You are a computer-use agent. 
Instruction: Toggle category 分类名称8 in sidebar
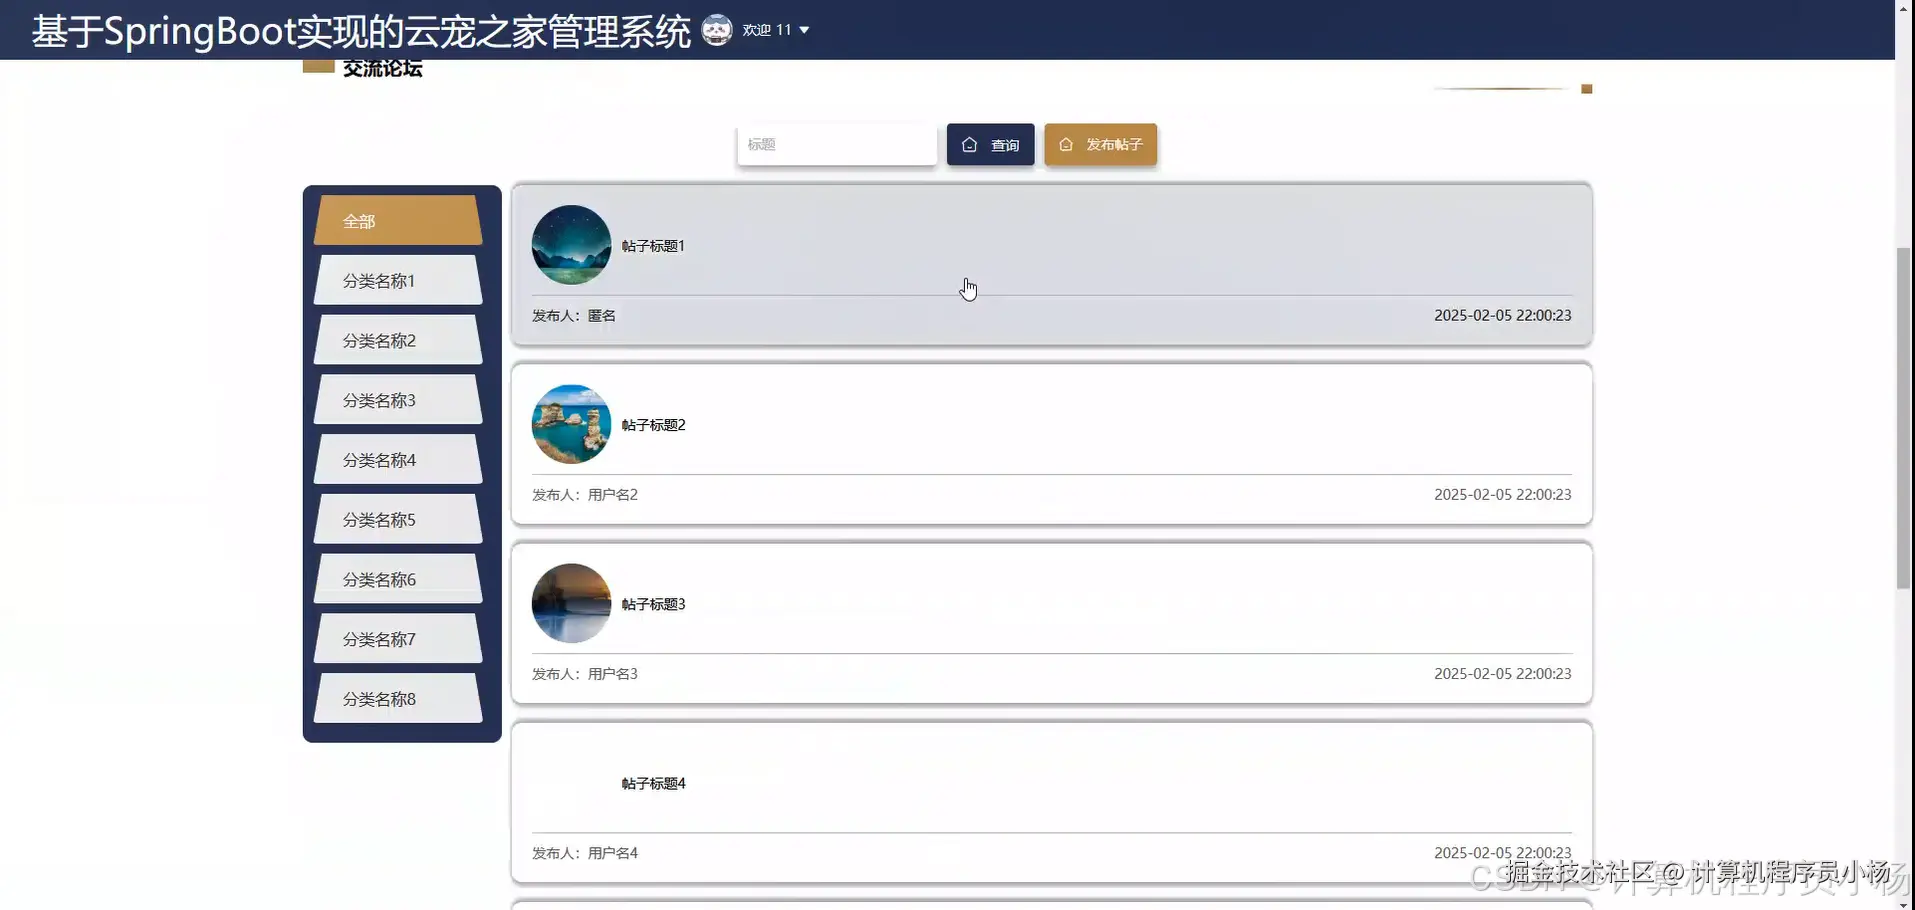pyautogui.click(x=397, y=698)
